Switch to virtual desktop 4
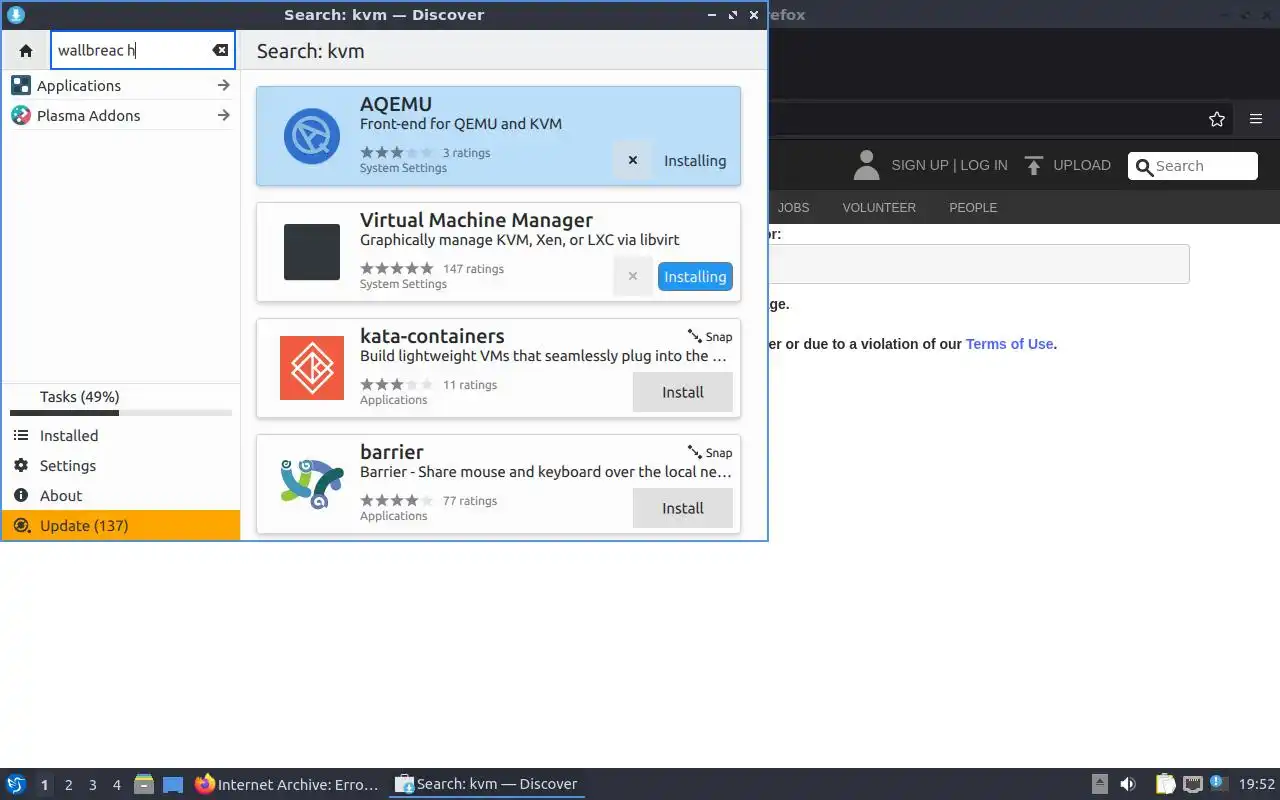The width and height of the screenshot is (1280, 800). click(x=116, y=785)
